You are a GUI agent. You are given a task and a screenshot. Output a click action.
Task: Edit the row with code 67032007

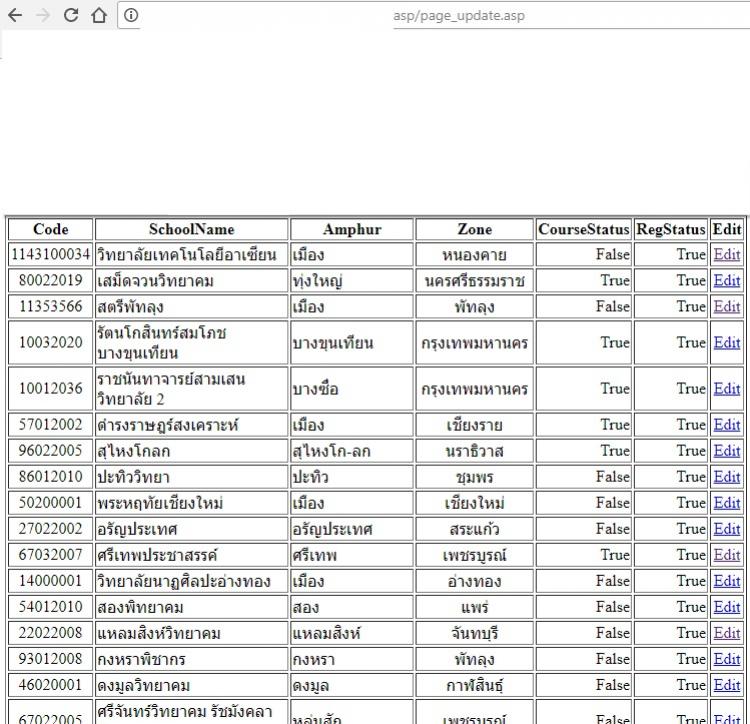click(x=726, y=555)
